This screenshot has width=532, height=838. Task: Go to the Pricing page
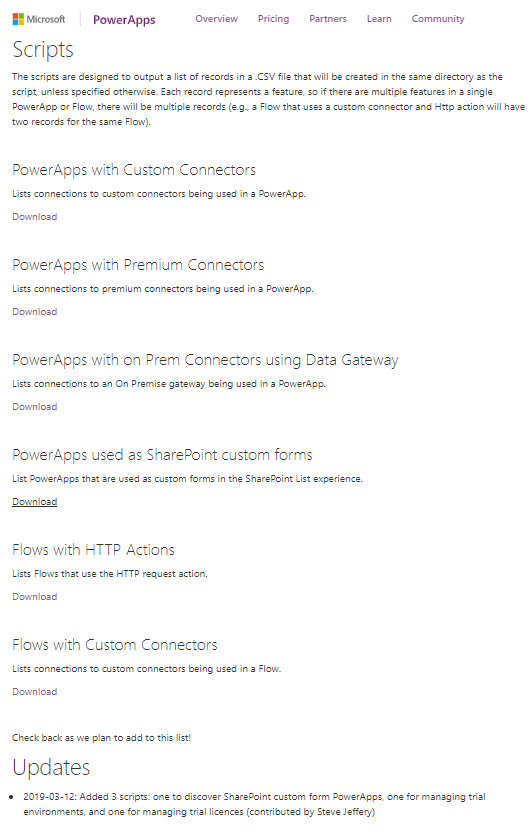[273, 19]
